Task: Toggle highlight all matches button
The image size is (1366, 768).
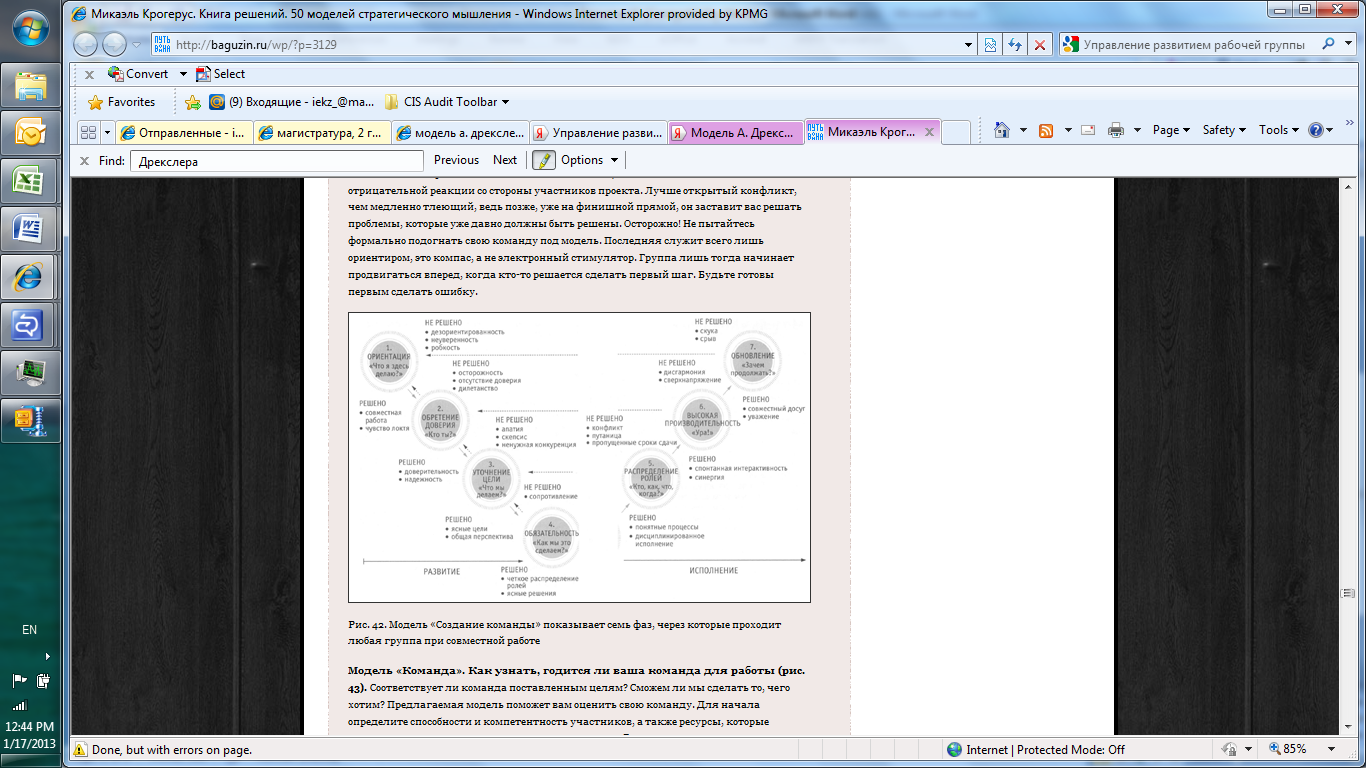Action: 544,160
